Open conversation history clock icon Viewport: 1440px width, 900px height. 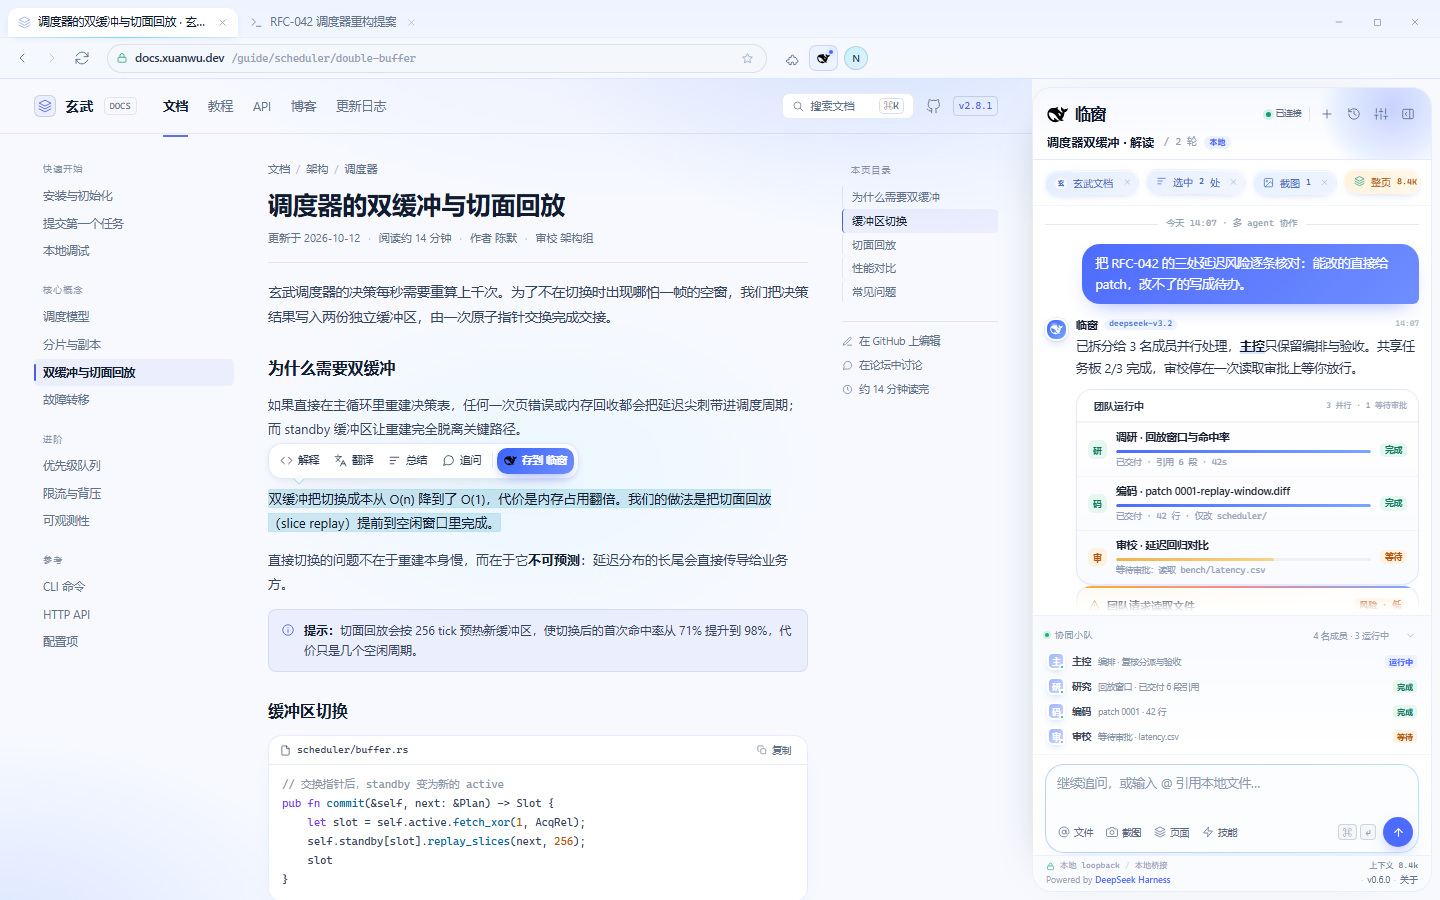[1354, 114]
